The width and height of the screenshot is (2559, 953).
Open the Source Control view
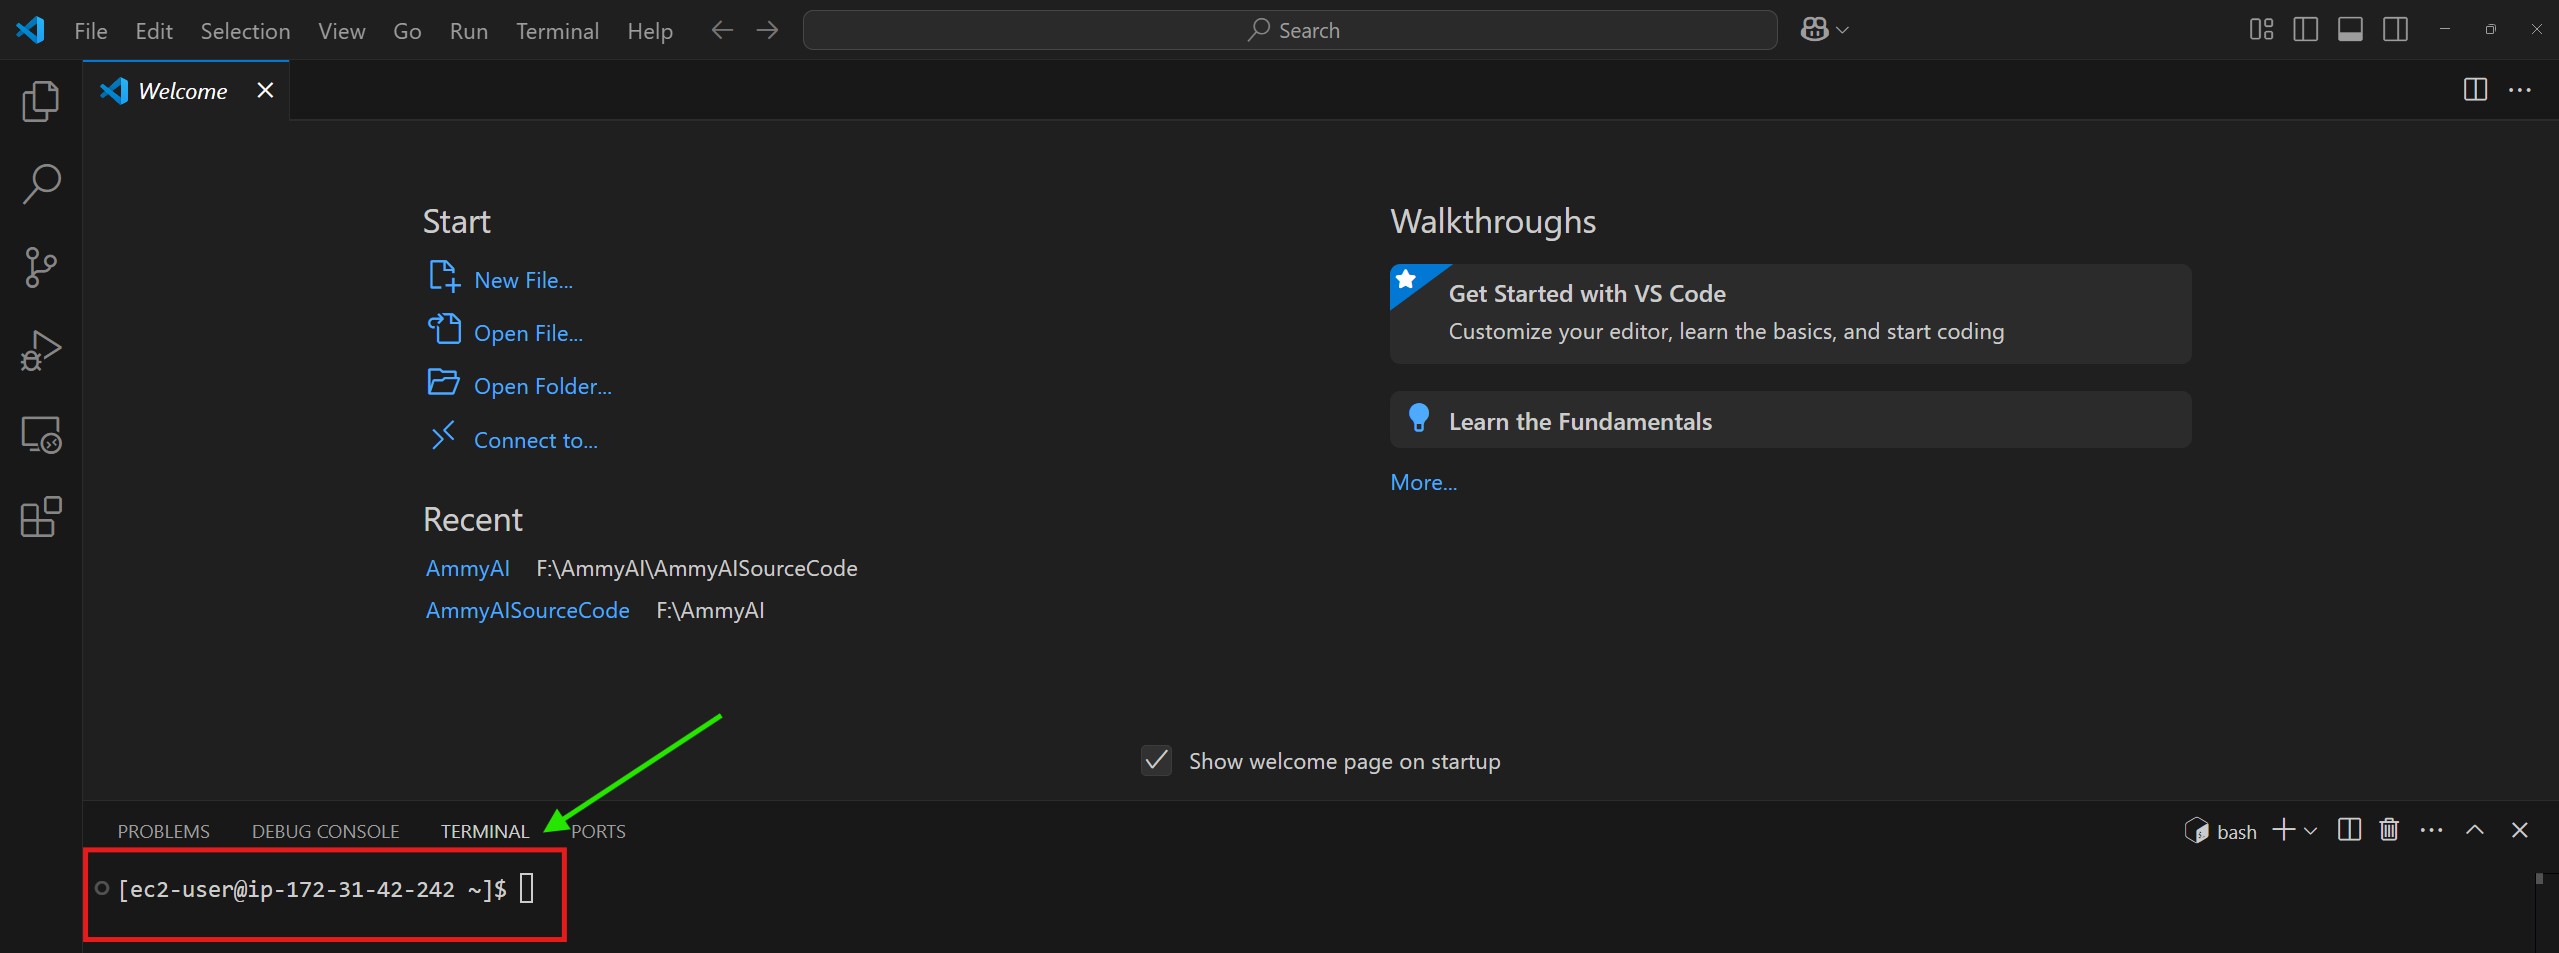coord(41,267)
